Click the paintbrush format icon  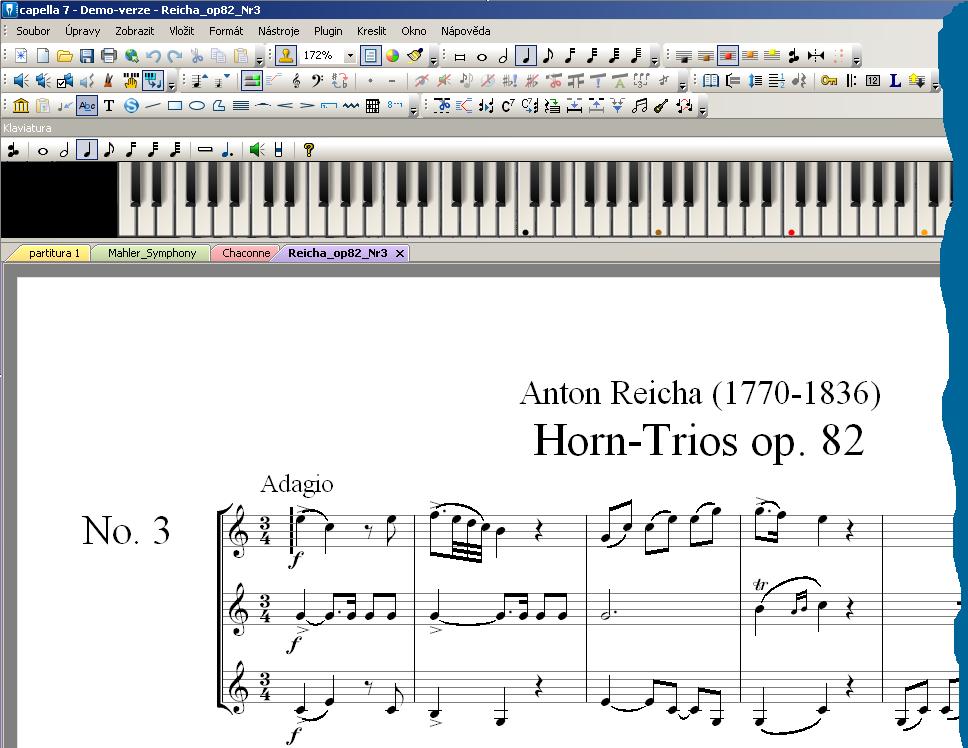coord(415,56)
